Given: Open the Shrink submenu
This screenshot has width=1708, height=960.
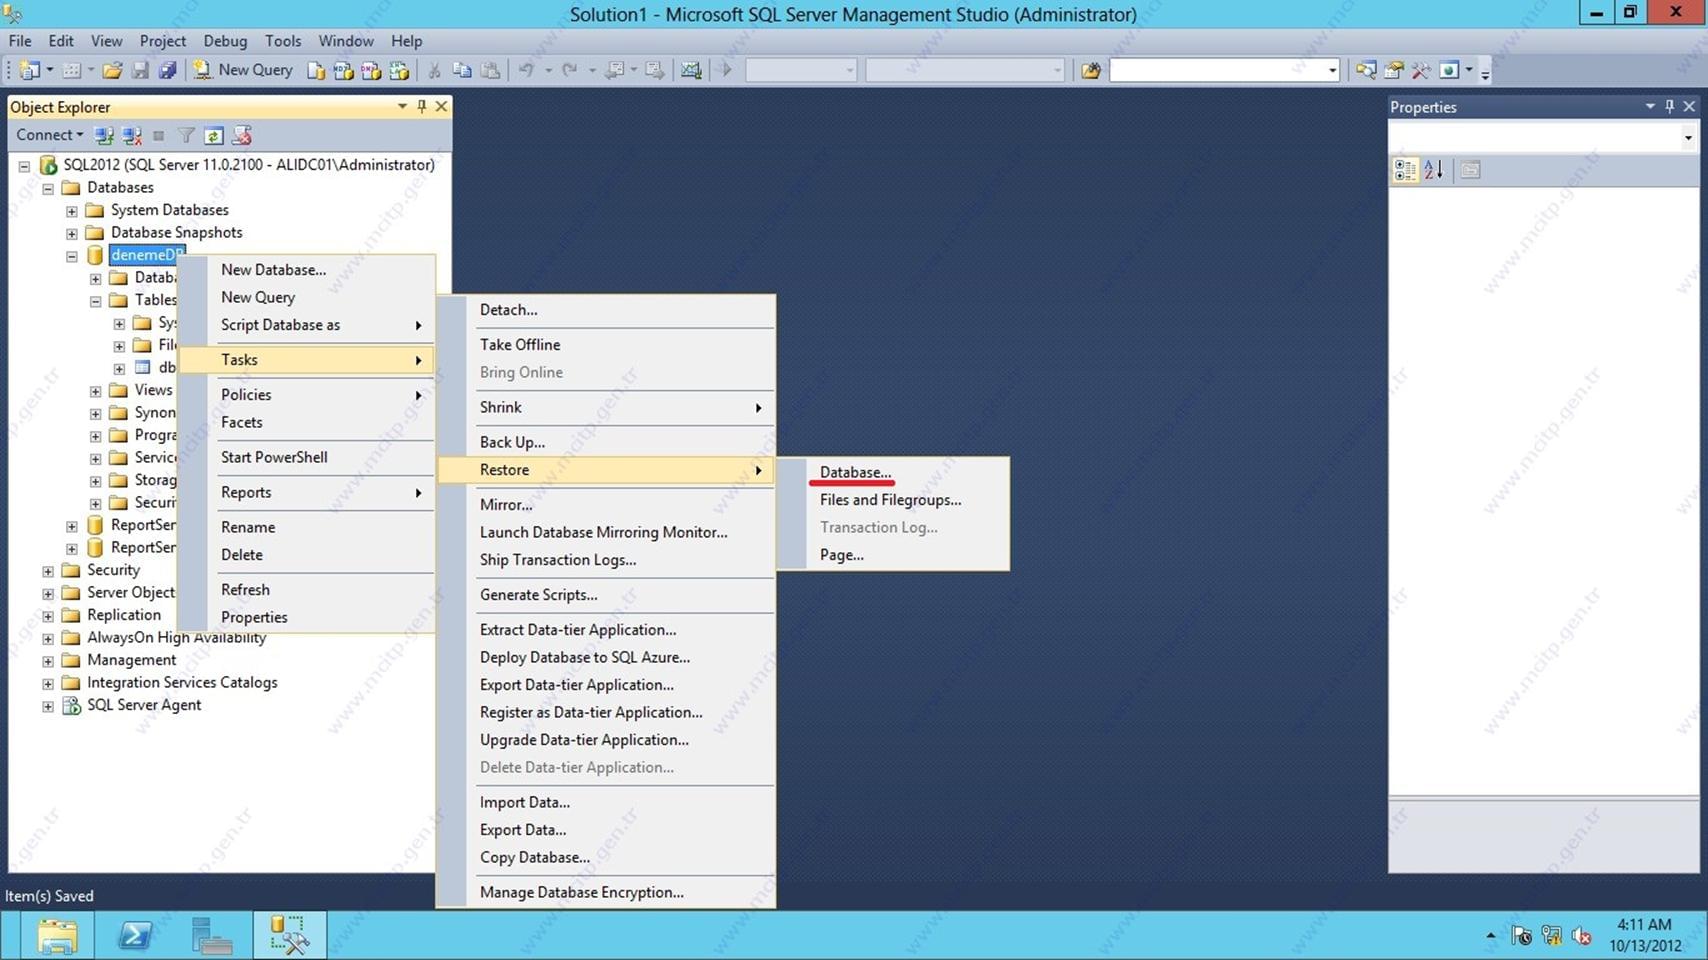Looking at the screenshot, I should click(606, 407).
